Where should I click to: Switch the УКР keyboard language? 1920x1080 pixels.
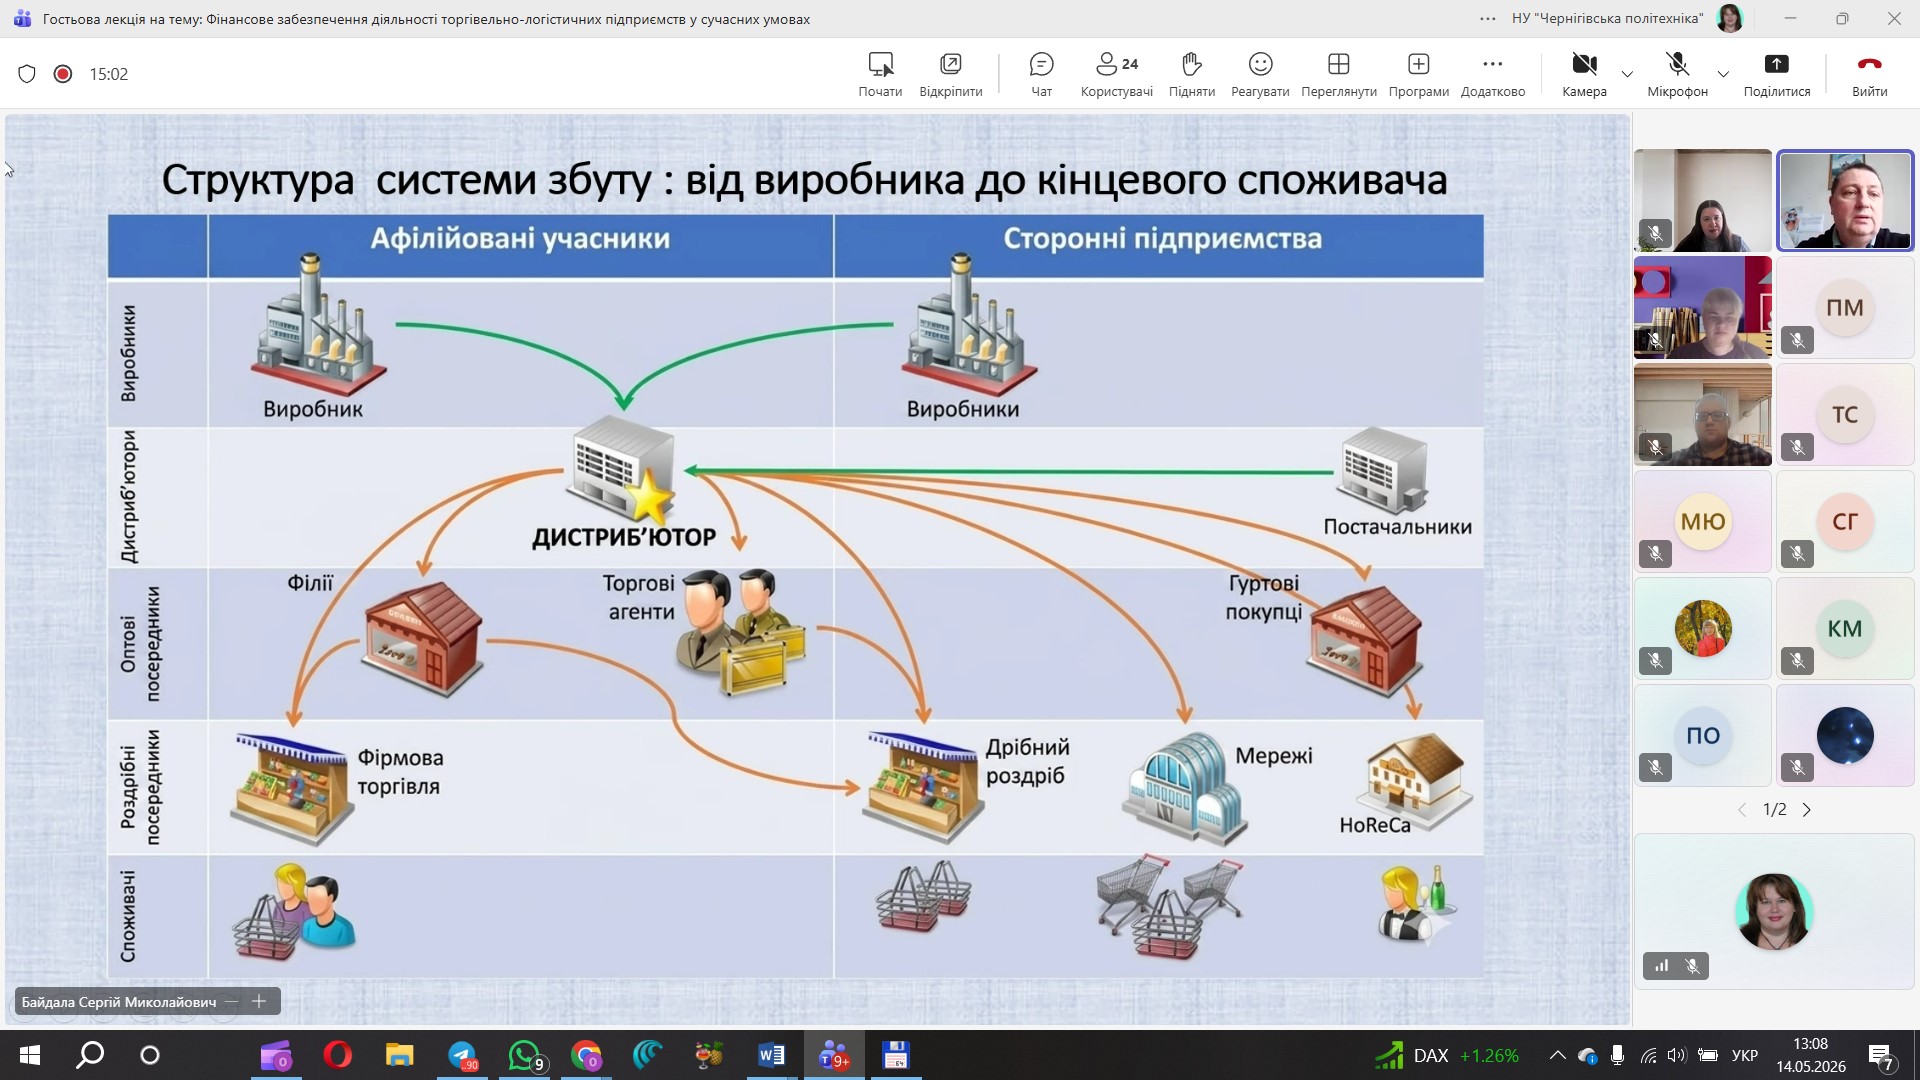click(1745, 1055)
